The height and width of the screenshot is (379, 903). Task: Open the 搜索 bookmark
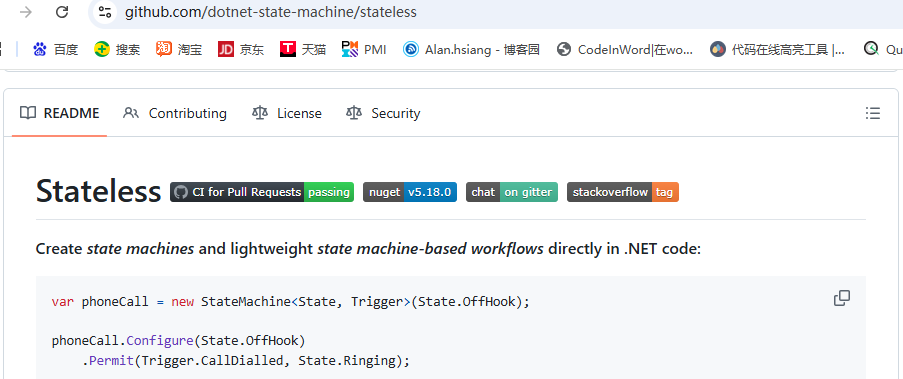pyautogui.click(x=117, y=50)
